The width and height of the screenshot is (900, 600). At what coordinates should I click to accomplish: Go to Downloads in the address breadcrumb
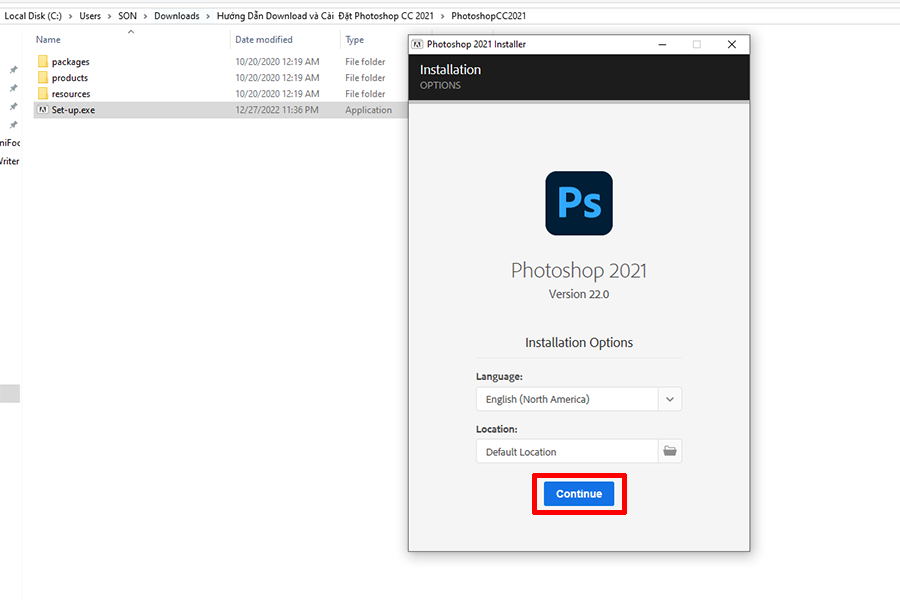(x=176, y=16)
